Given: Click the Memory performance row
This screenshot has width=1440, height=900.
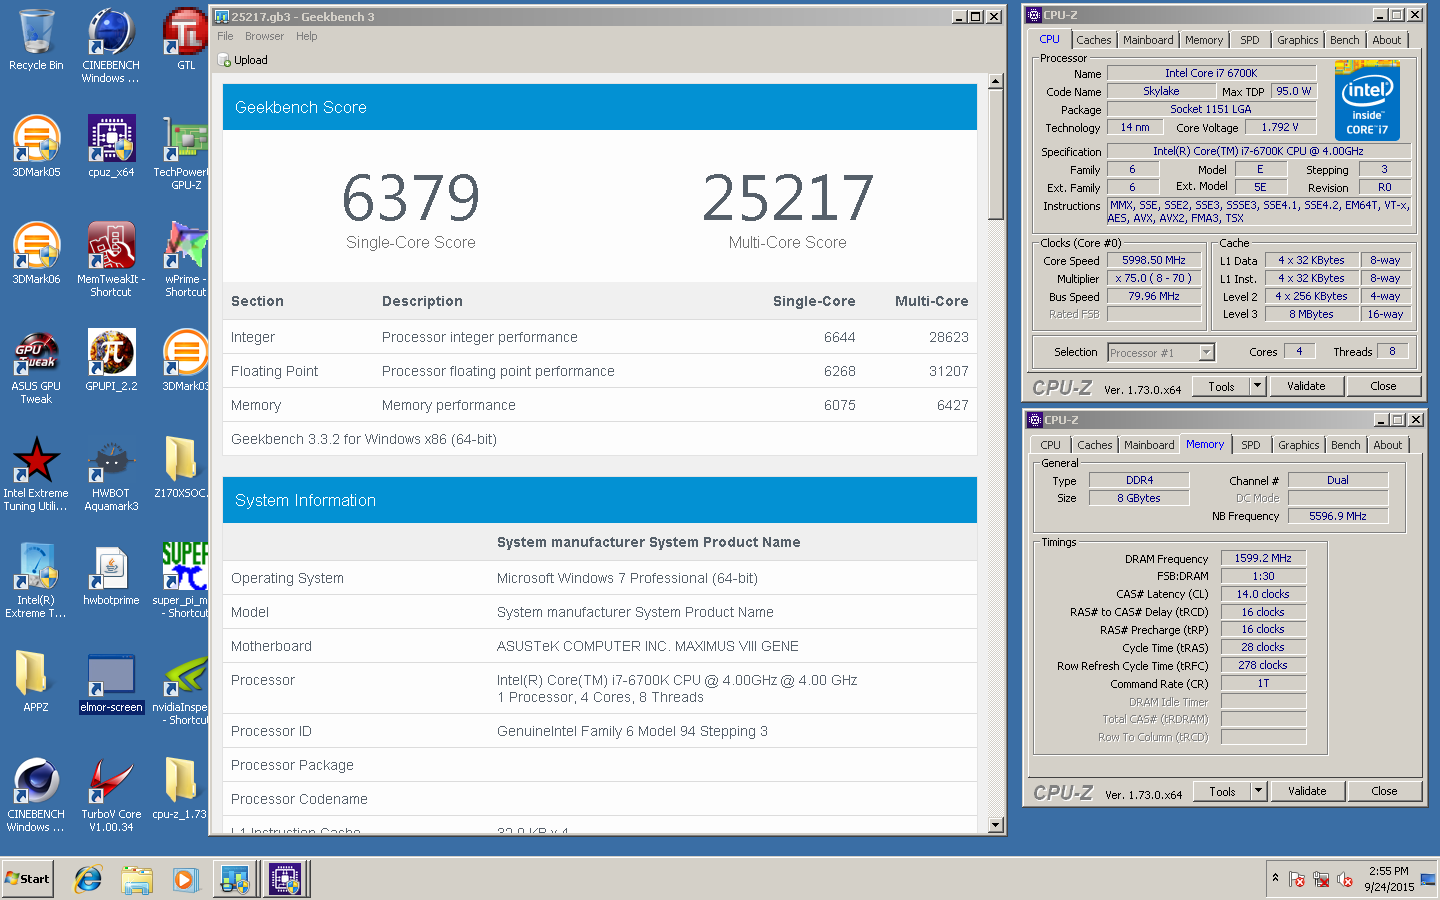Looking at the screenshot, I should 599,405.
